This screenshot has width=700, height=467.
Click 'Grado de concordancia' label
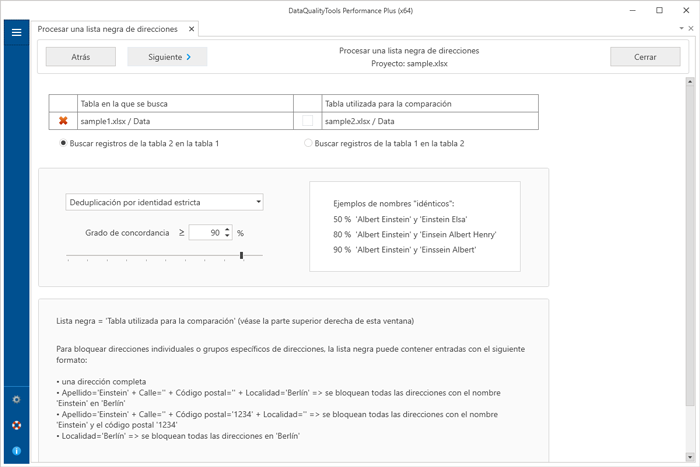[127, 233]
